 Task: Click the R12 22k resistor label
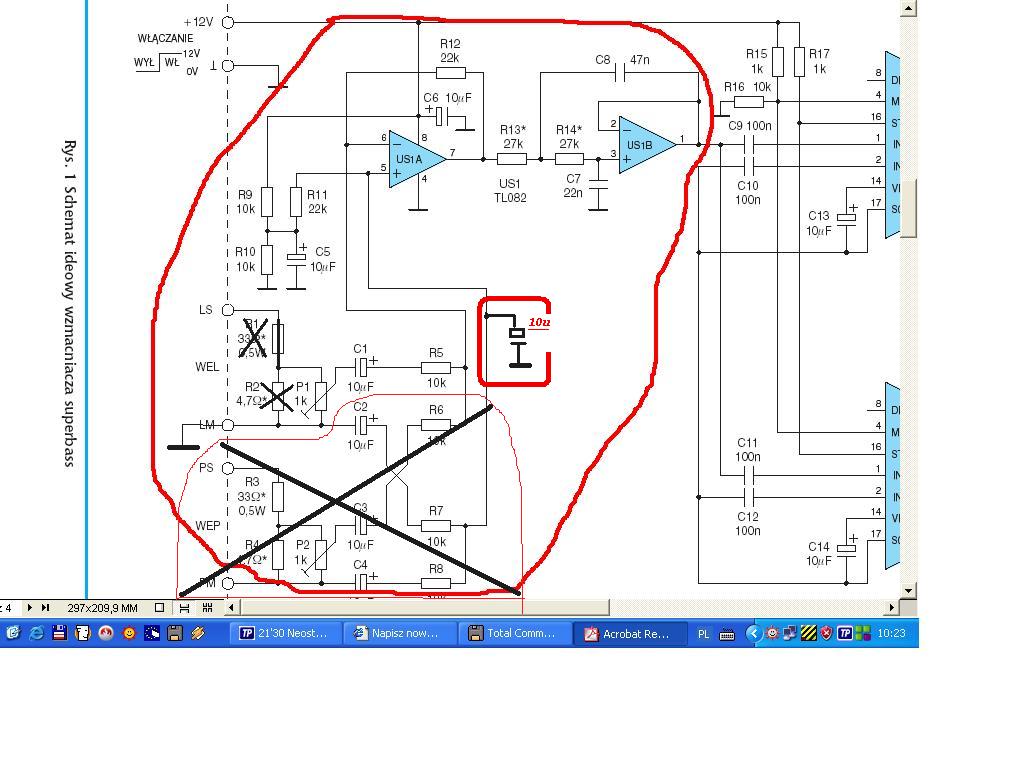[449, 51]
